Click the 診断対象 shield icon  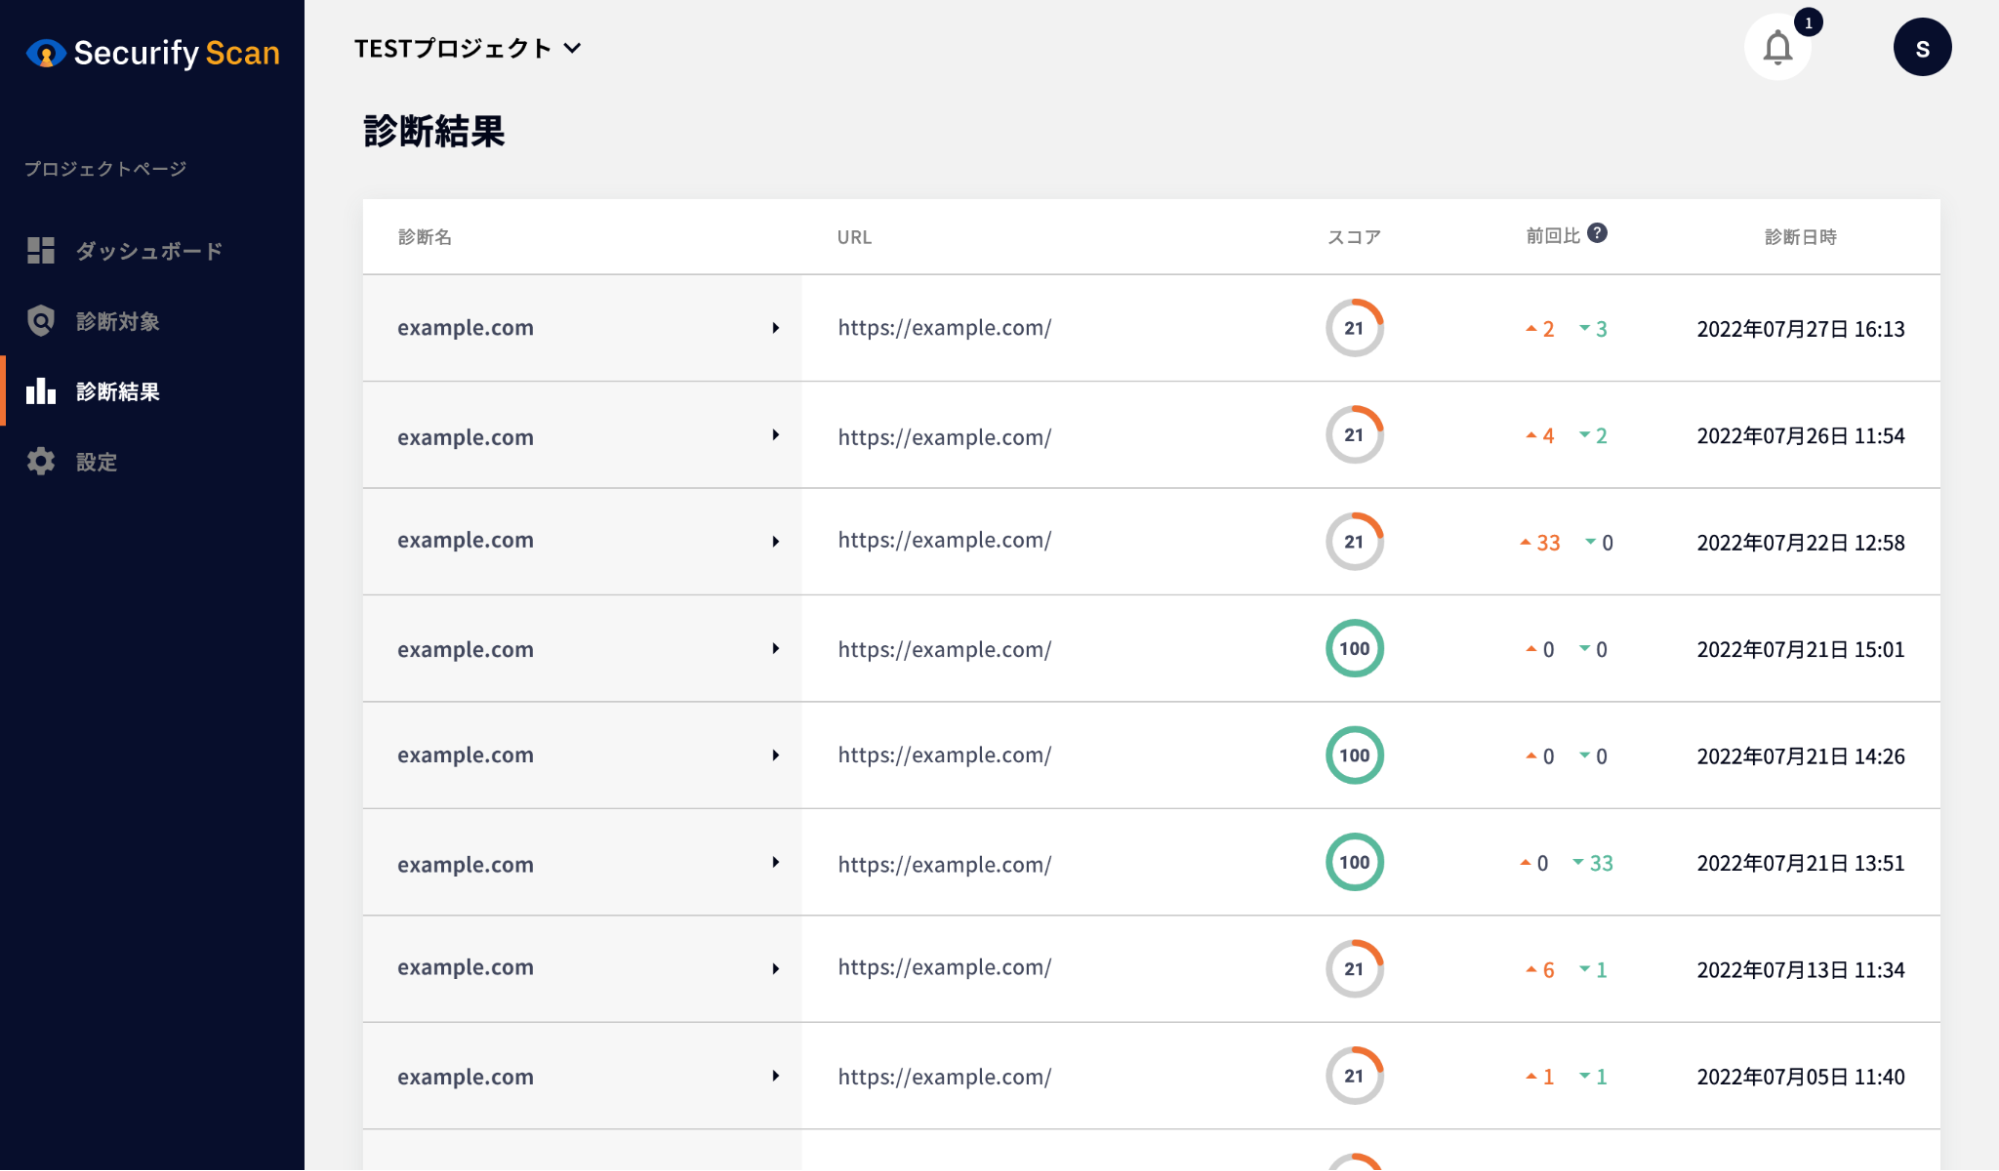(x=41, y=321)
